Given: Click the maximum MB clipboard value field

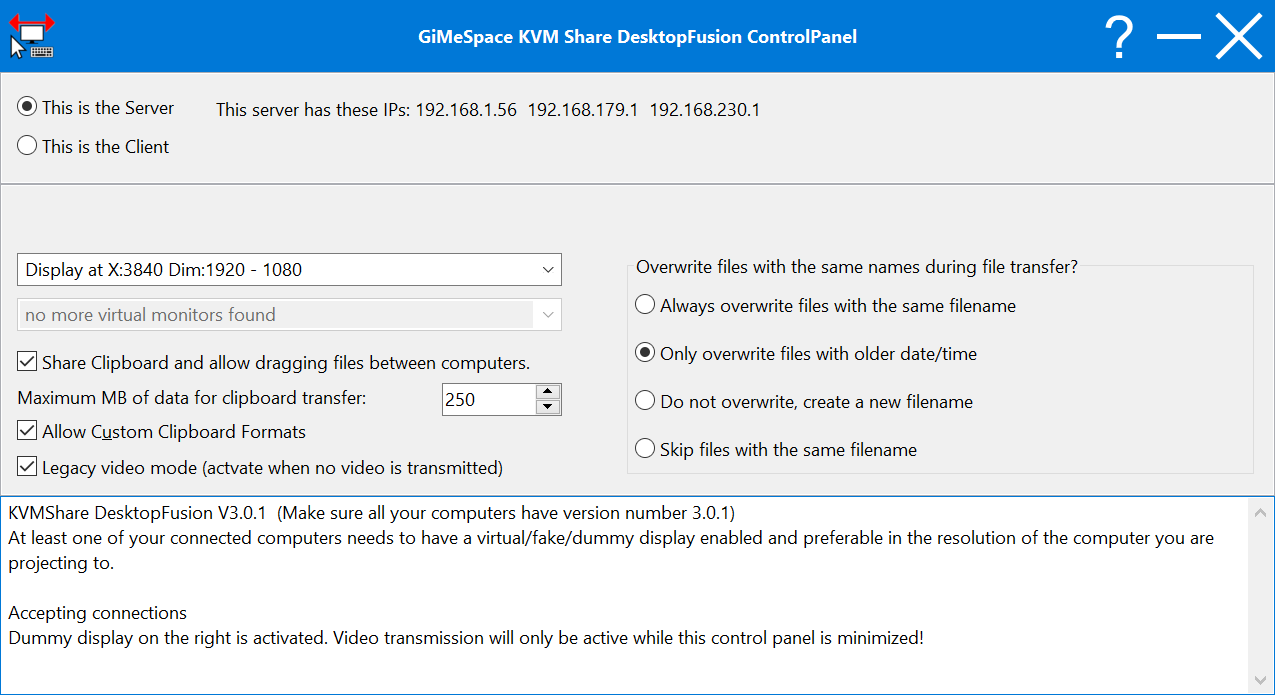Looking at the screenshot, I should (x=487, y=399).
